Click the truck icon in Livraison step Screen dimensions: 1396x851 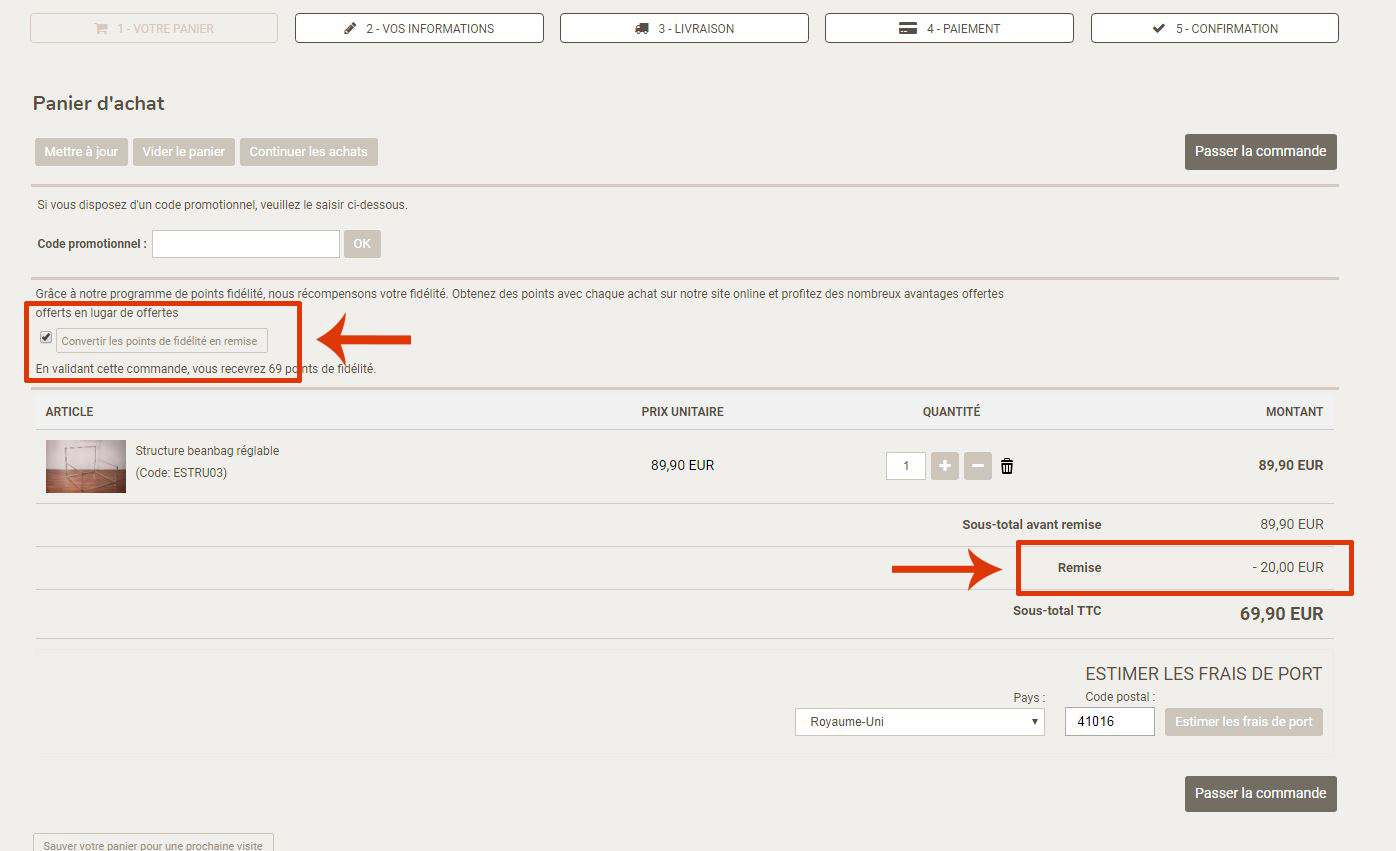click(642, 29)
